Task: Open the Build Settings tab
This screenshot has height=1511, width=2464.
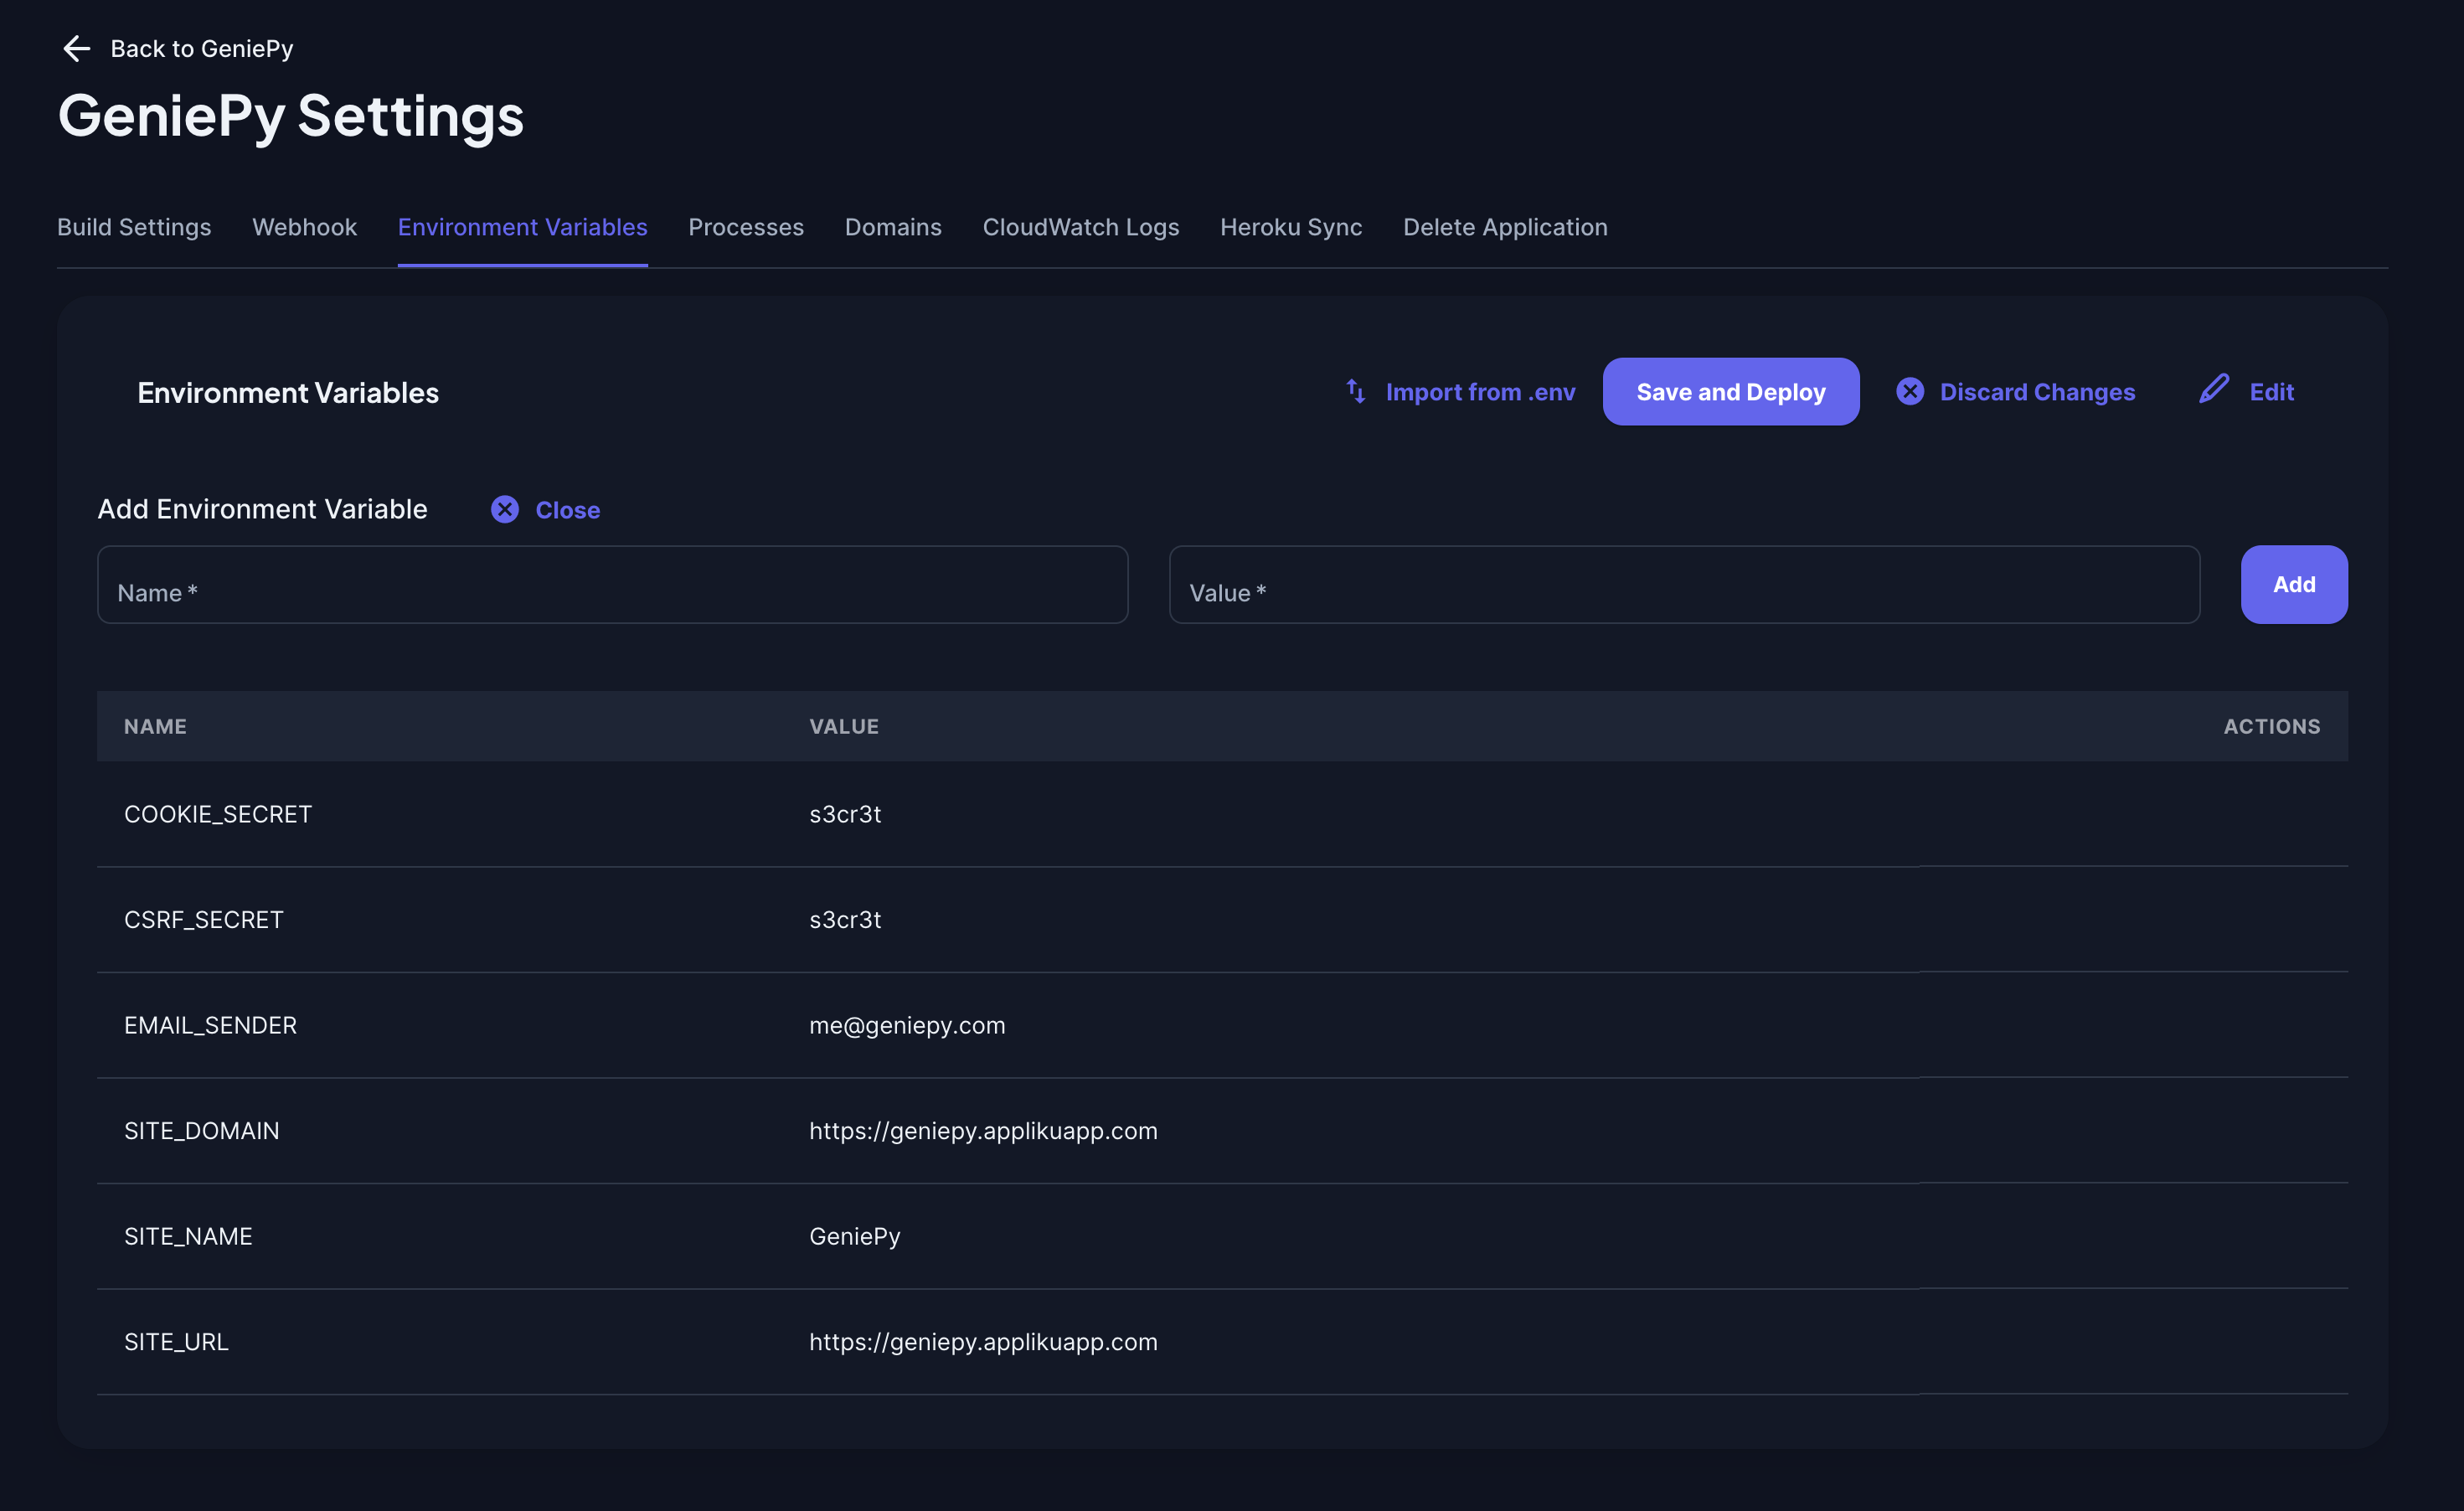Action: pos(134,228)
